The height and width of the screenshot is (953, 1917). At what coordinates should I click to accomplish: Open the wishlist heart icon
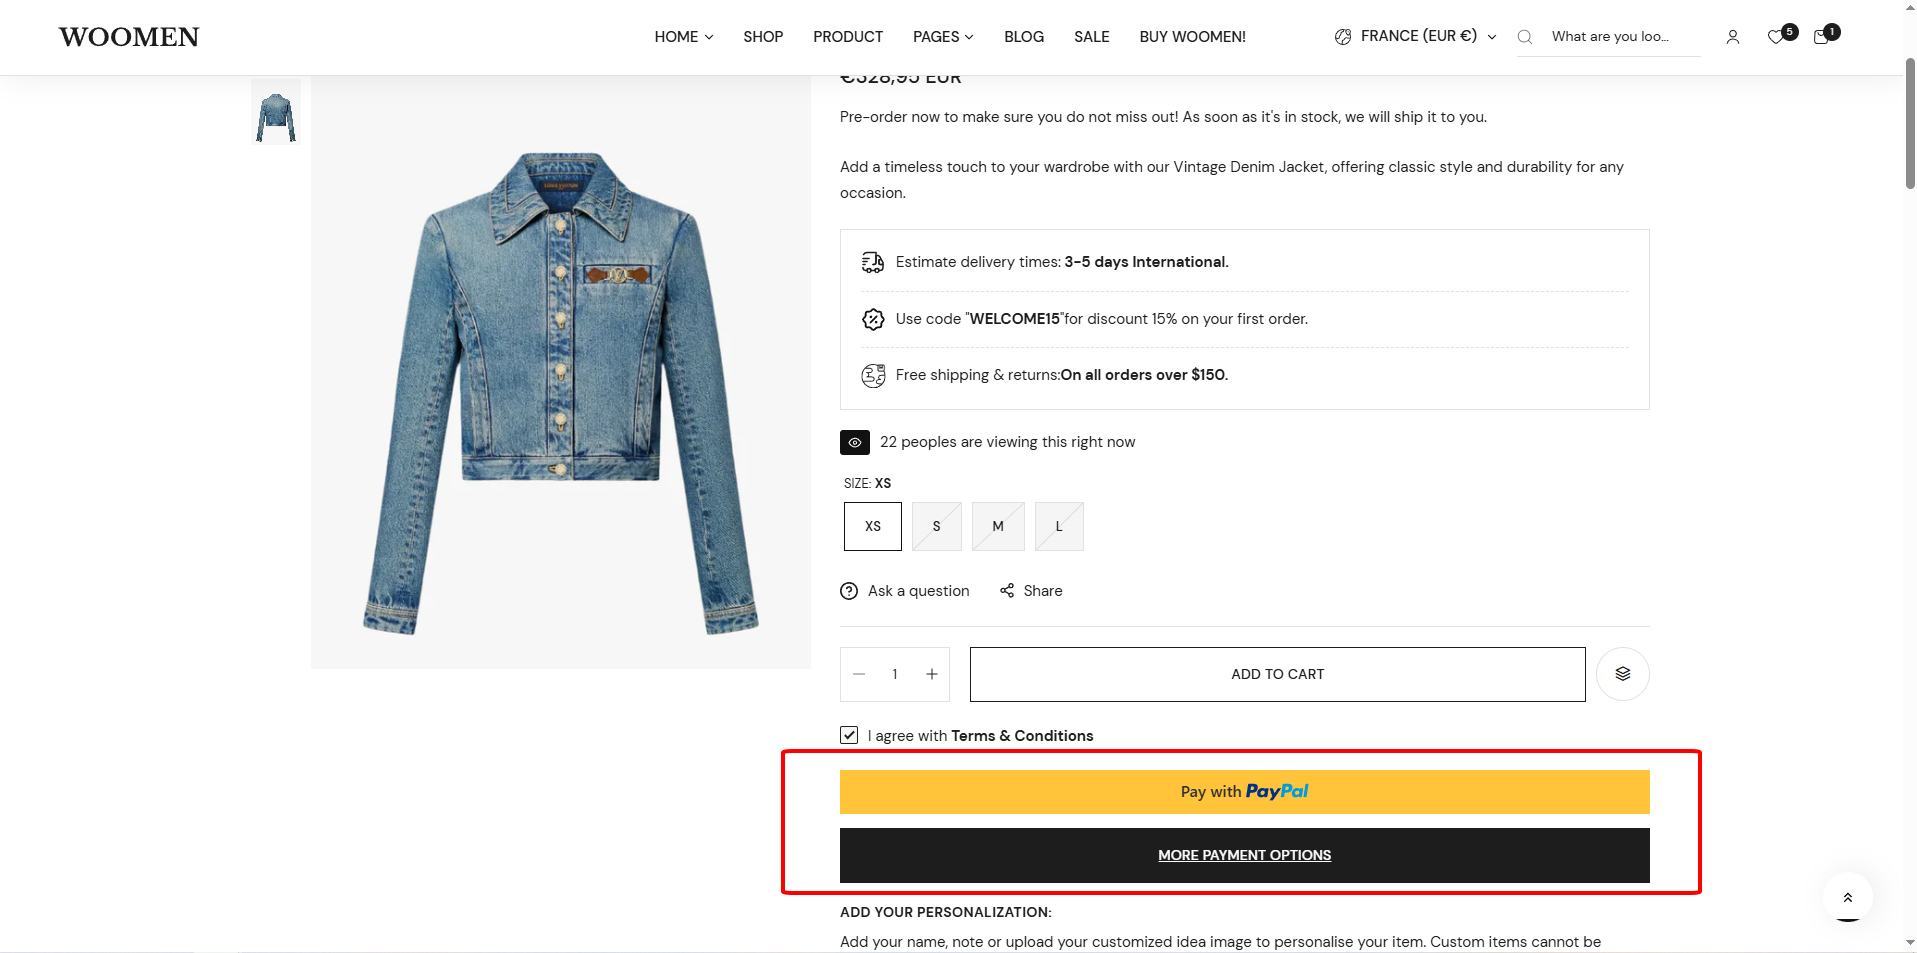[x=1775, y=37]
